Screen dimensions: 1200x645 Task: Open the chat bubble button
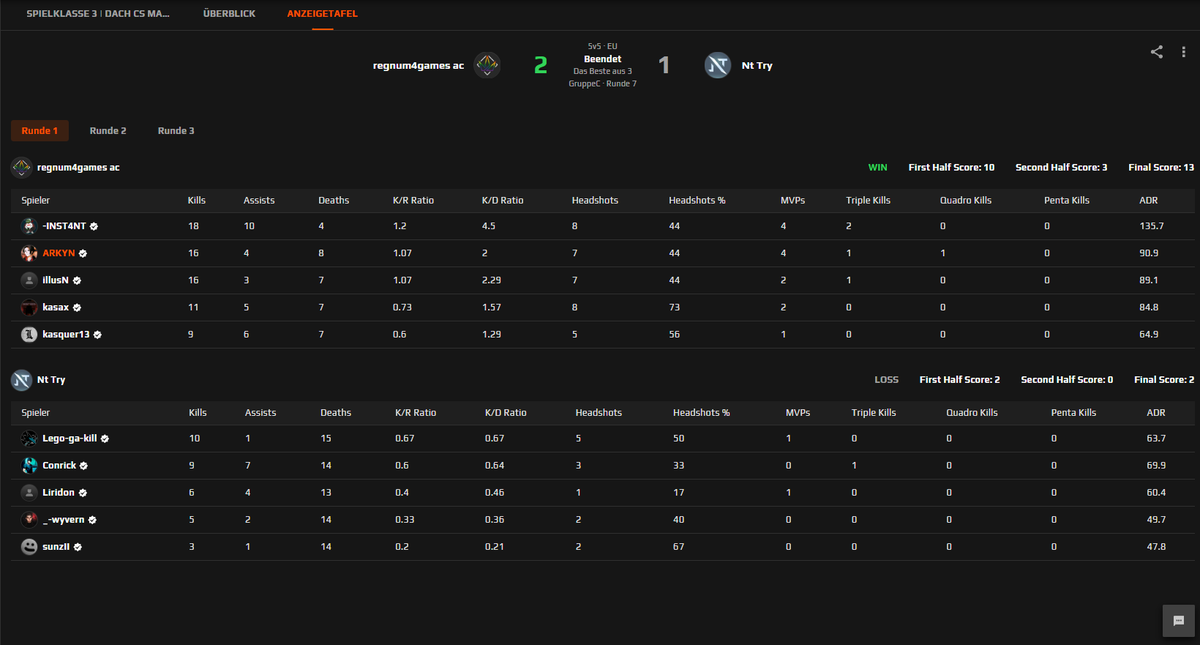(x=1179, y=620)
